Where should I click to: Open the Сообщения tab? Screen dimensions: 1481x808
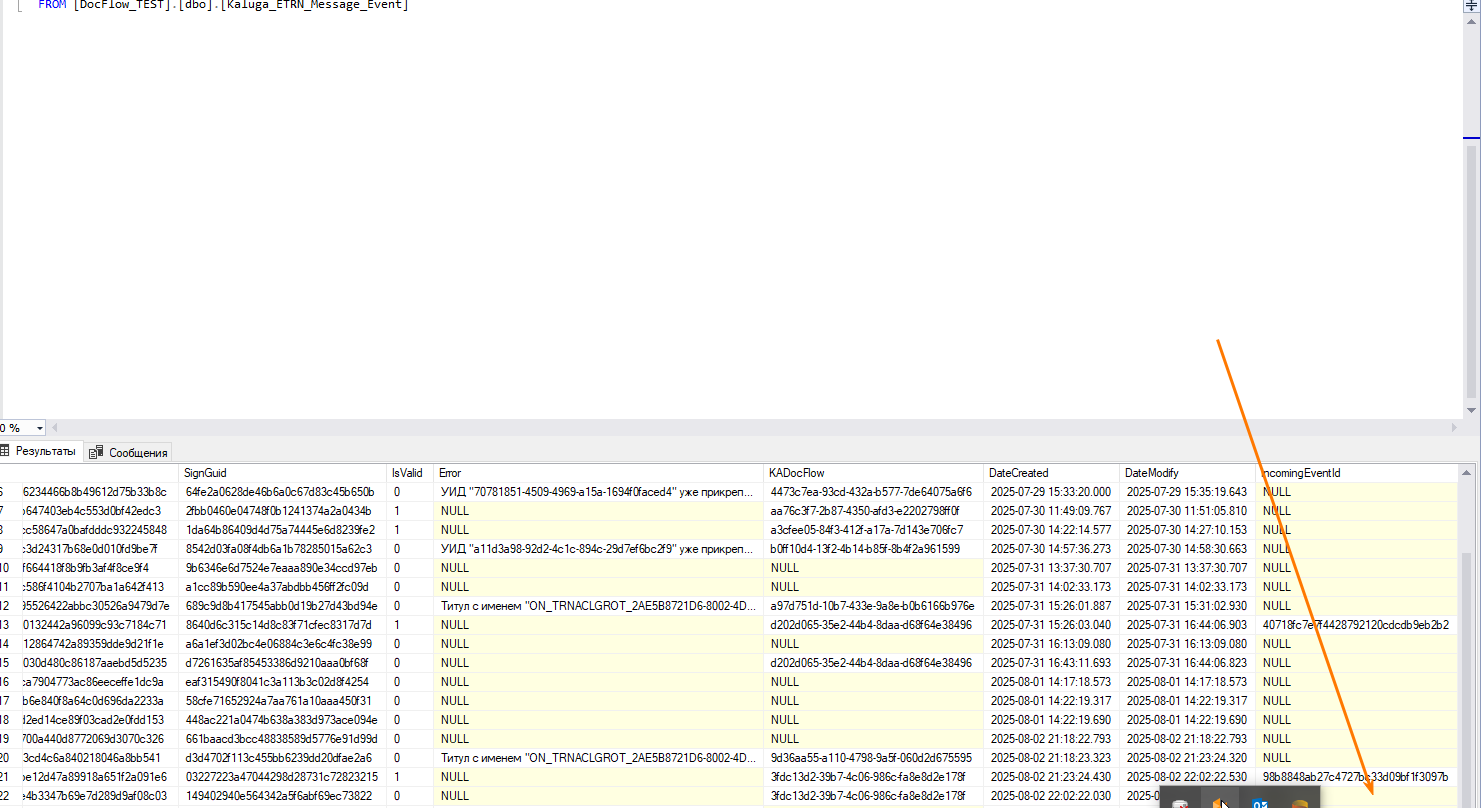pyautogui.click(x=129, y=452)
